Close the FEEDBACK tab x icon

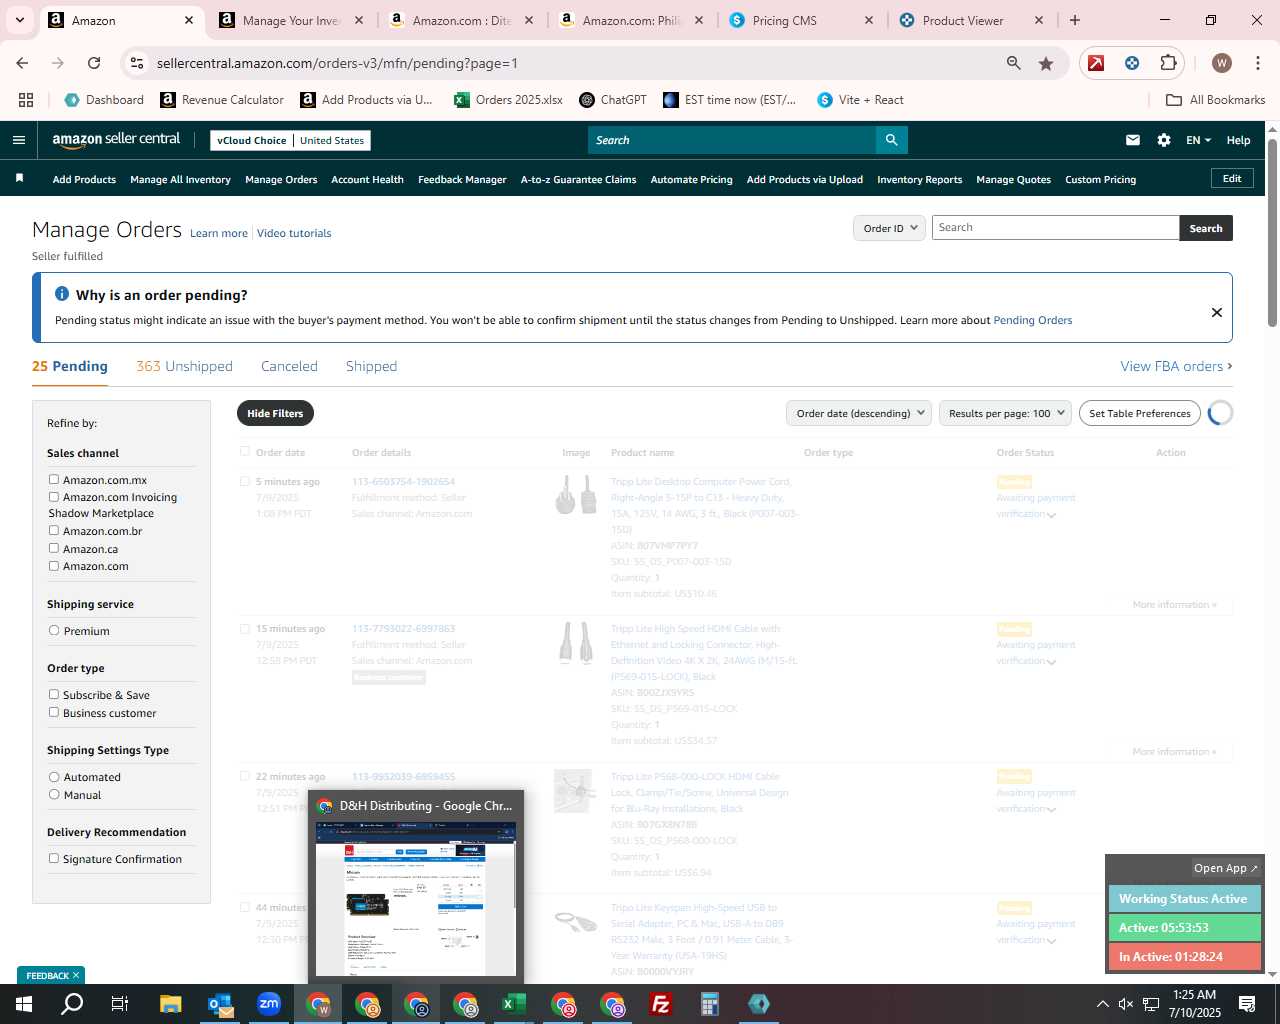point(75,975)
